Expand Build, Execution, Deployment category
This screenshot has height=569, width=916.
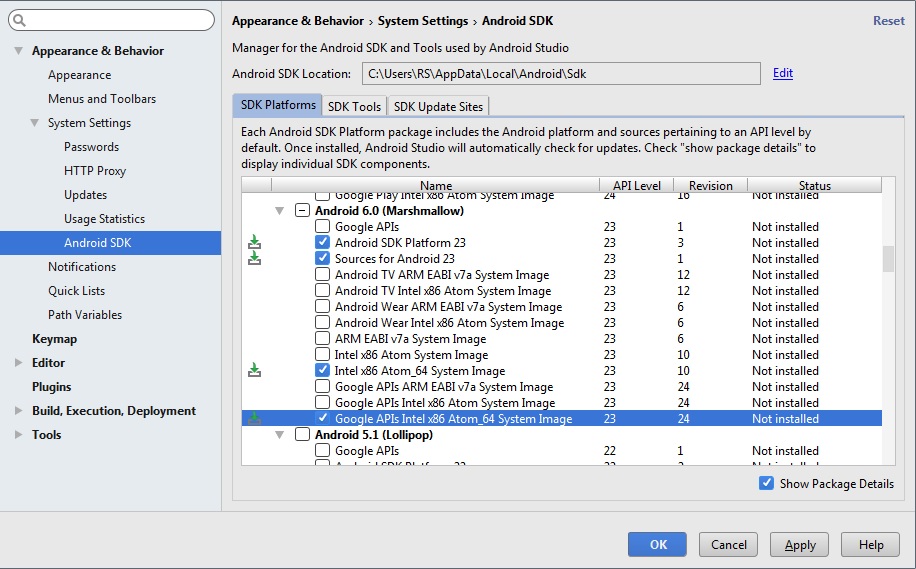click(19, 411)
